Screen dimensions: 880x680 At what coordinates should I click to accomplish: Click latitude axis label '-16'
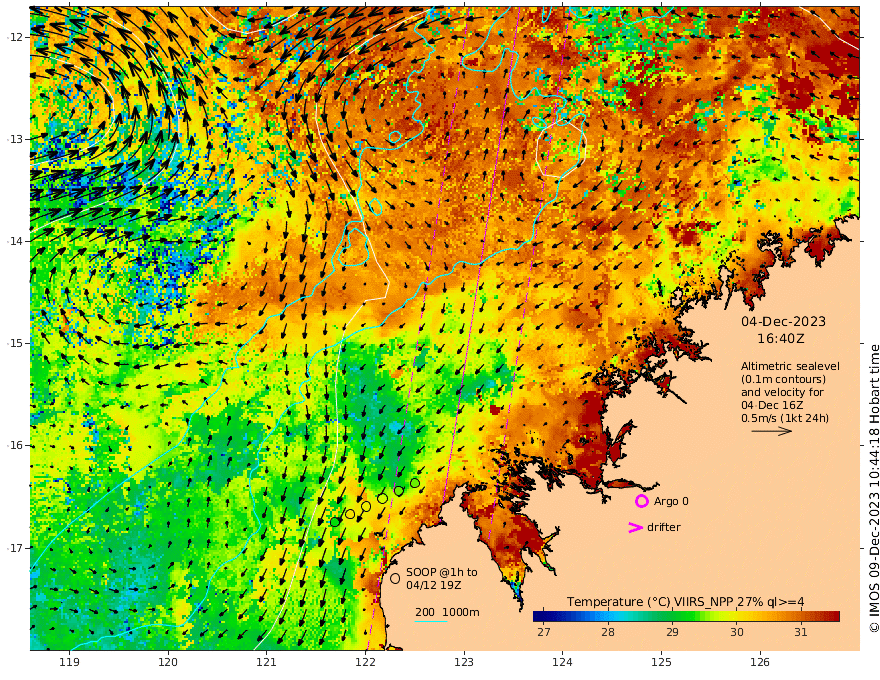point(15,445)
